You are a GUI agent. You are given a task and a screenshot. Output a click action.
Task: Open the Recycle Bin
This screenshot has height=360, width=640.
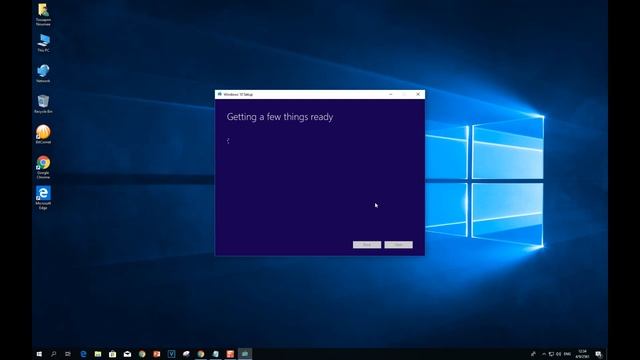coord(43,104)
